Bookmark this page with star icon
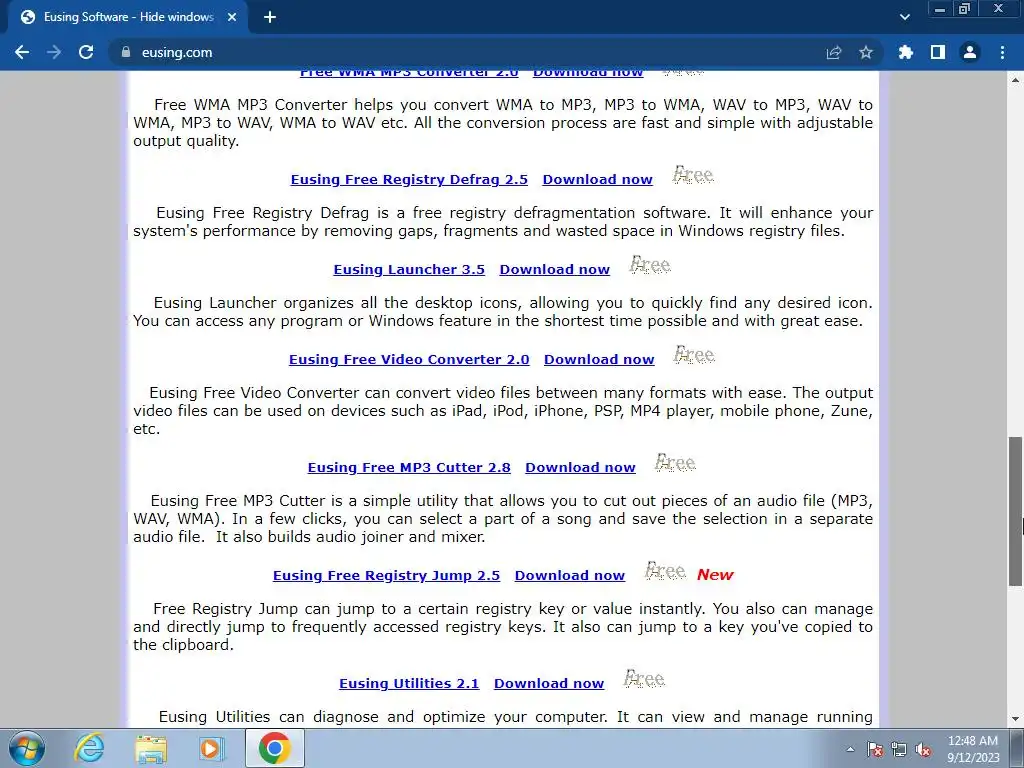Screen dimensions: 1024x768 (x=866, y=52)
